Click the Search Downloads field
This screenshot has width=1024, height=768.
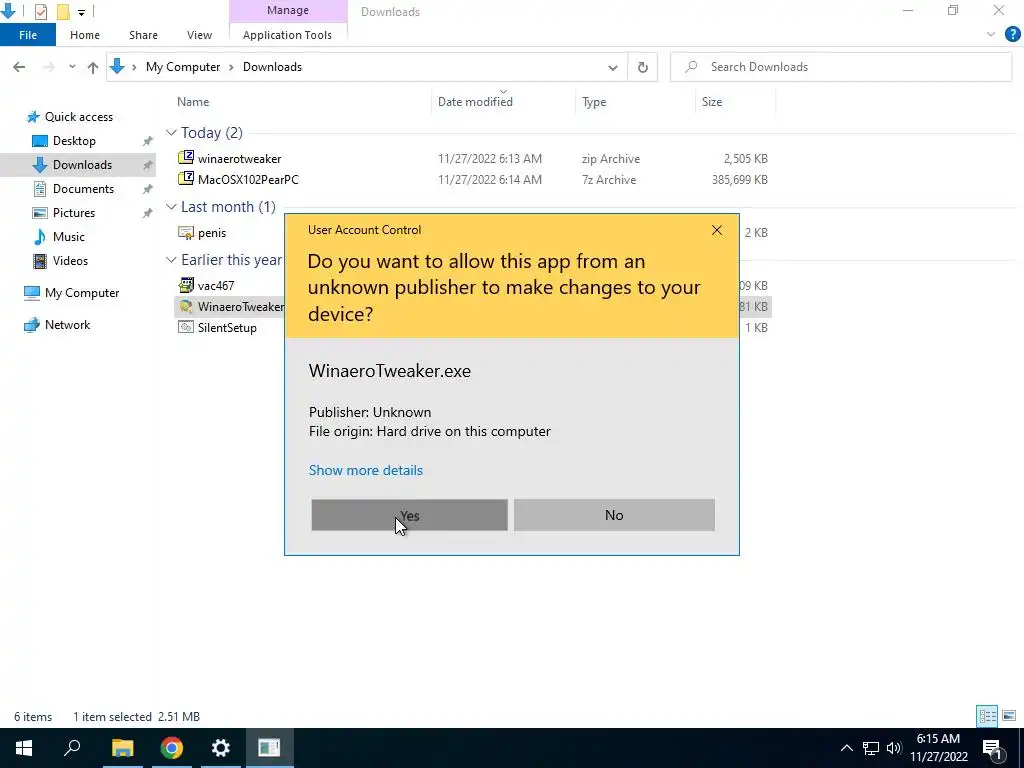[841, 67]
